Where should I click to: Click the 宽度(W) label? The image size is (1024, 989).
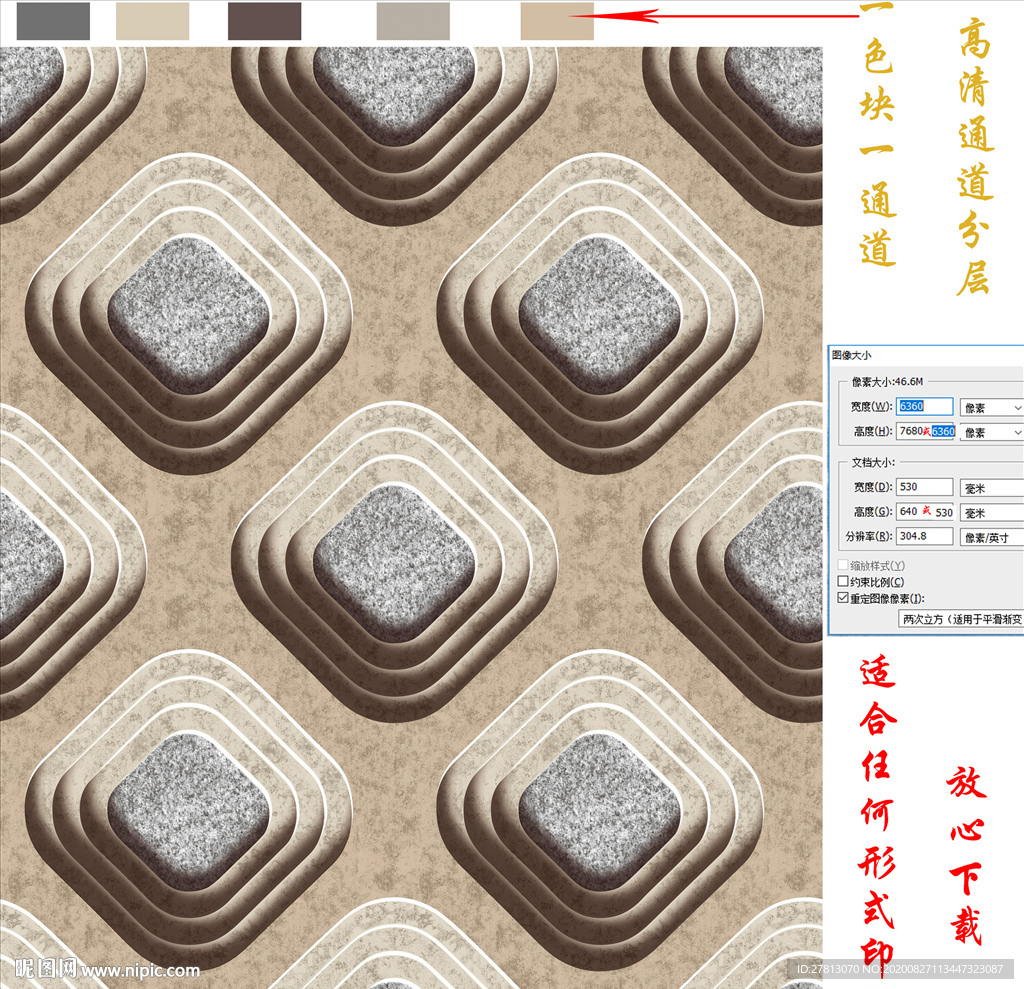click(x=871, y=406)
